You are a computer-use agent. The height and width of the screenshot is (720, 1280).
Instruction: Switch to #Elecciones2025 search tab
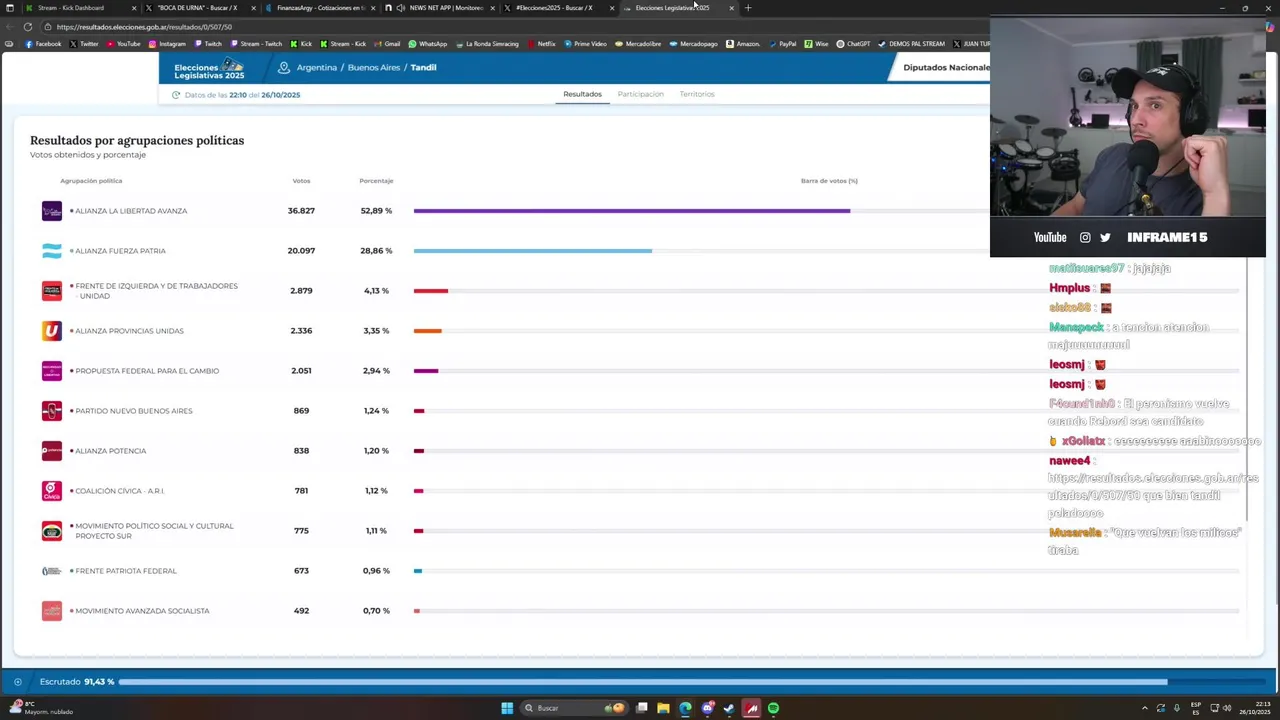pos(558,8)
